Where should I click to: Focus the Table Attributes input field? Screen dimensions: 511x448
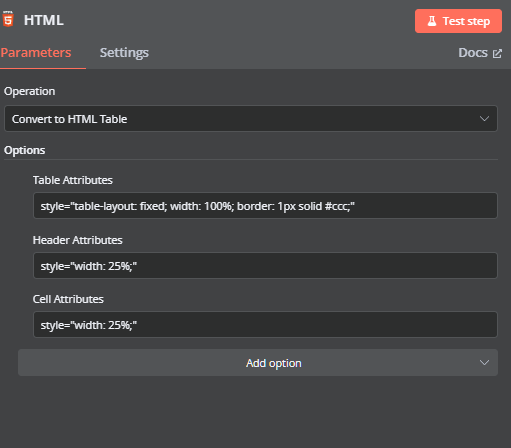[265, 206]
